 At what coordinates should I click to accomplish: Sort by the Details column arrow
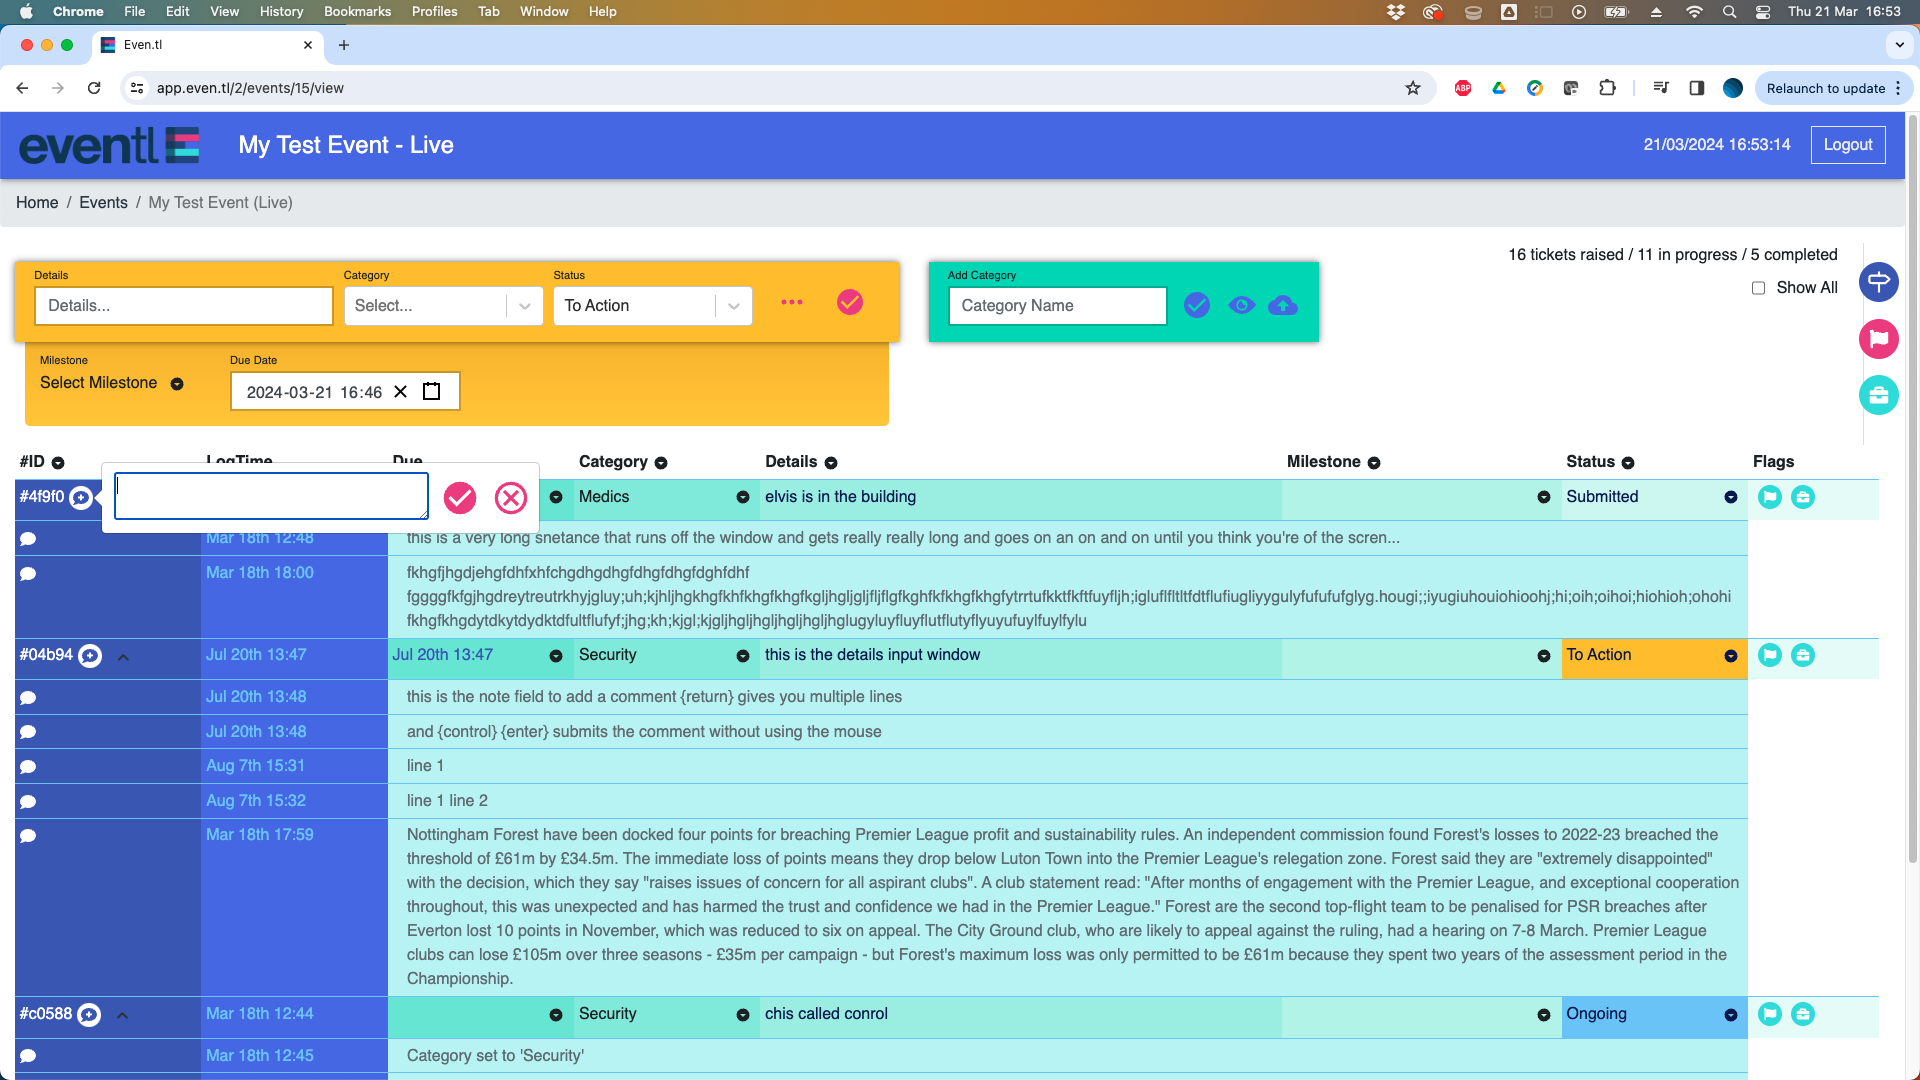click(831, 463)
